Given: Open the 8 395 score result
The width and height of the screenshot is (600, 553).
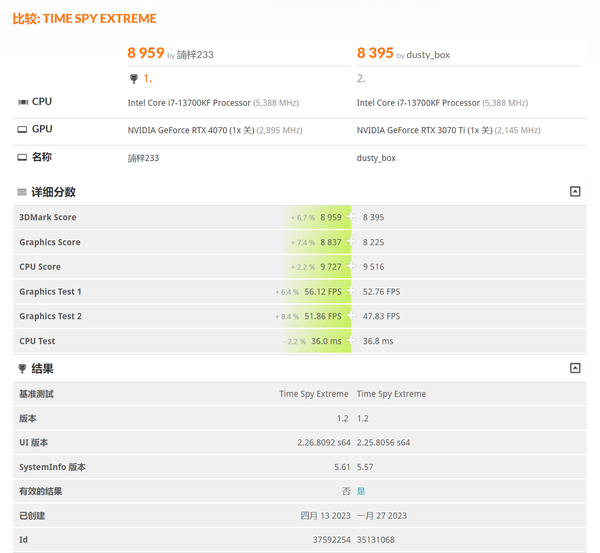Looking at the screenshot, I should 375,53.
